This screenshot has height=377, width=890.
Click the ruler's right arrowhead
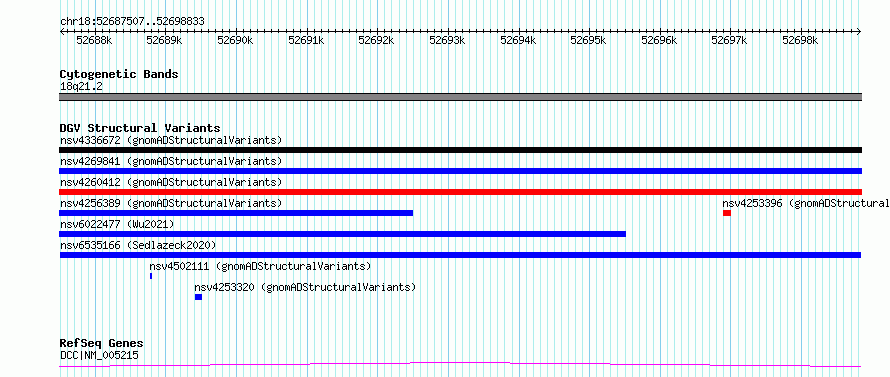(x=859, y=32)
